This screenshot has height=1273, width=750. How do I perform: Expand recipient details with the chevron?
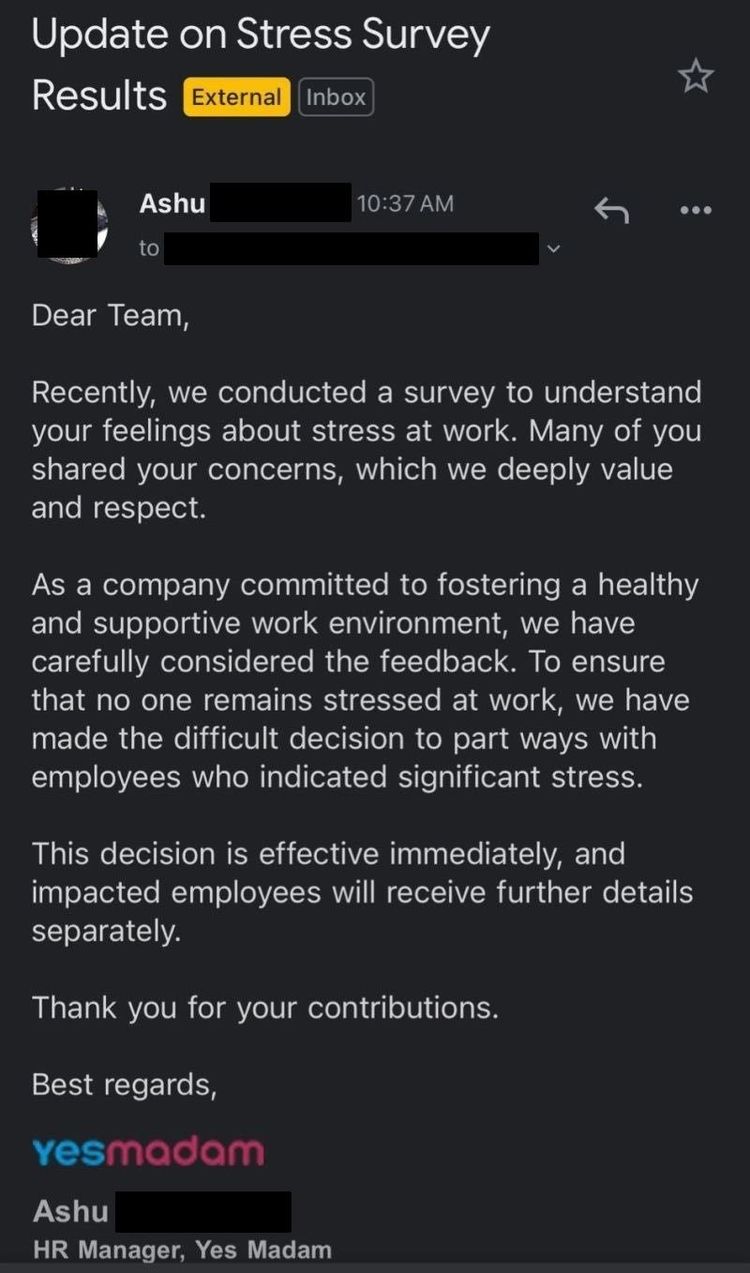555,249
